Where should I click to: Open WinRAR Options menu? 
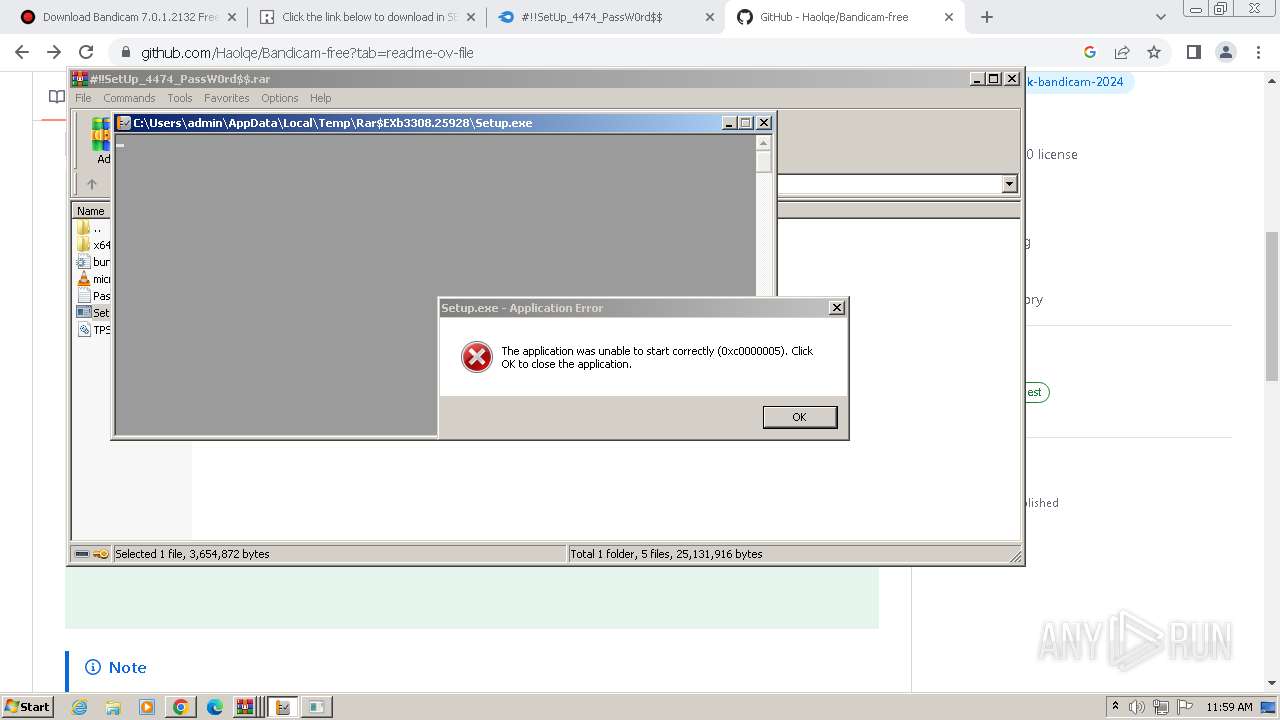click(280, 98)
